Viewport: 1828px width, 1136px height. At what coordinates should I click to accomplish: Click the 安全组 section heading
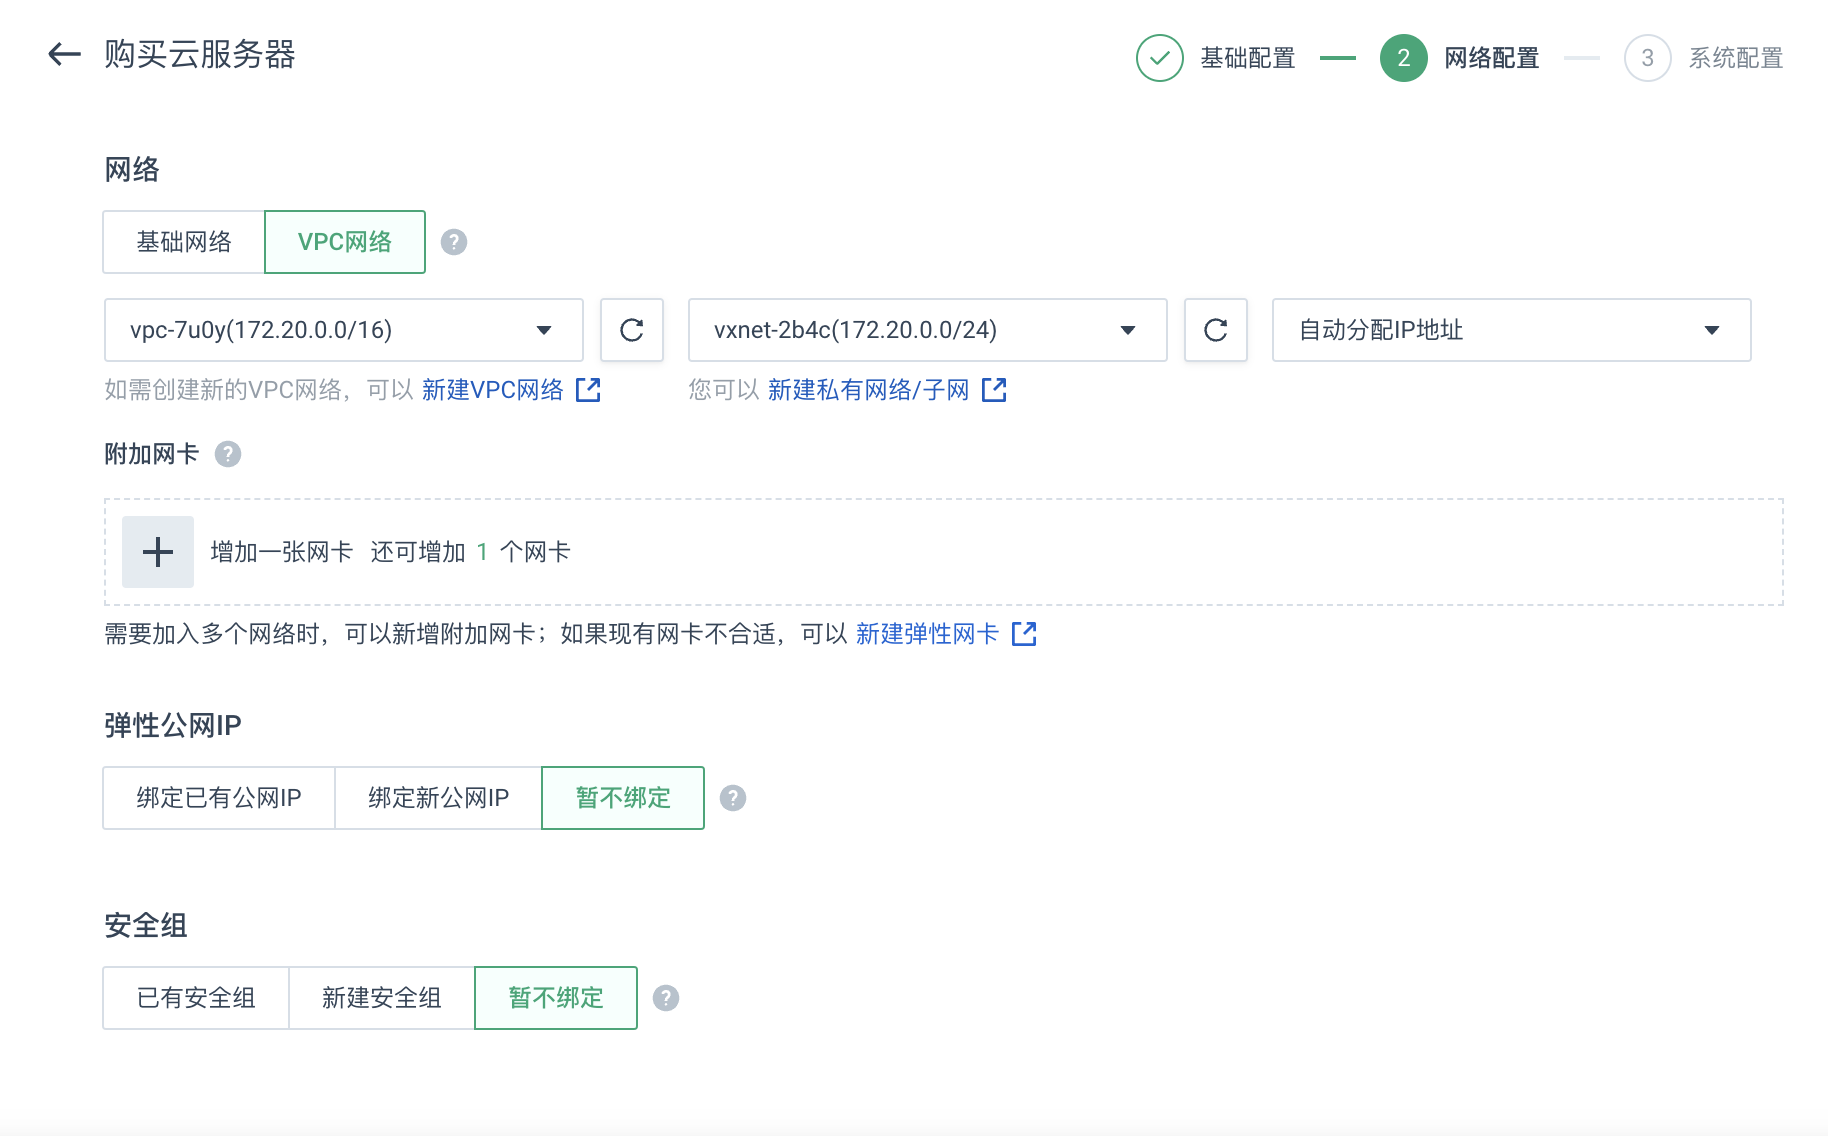pyautogui.click(x=146, y=926)
